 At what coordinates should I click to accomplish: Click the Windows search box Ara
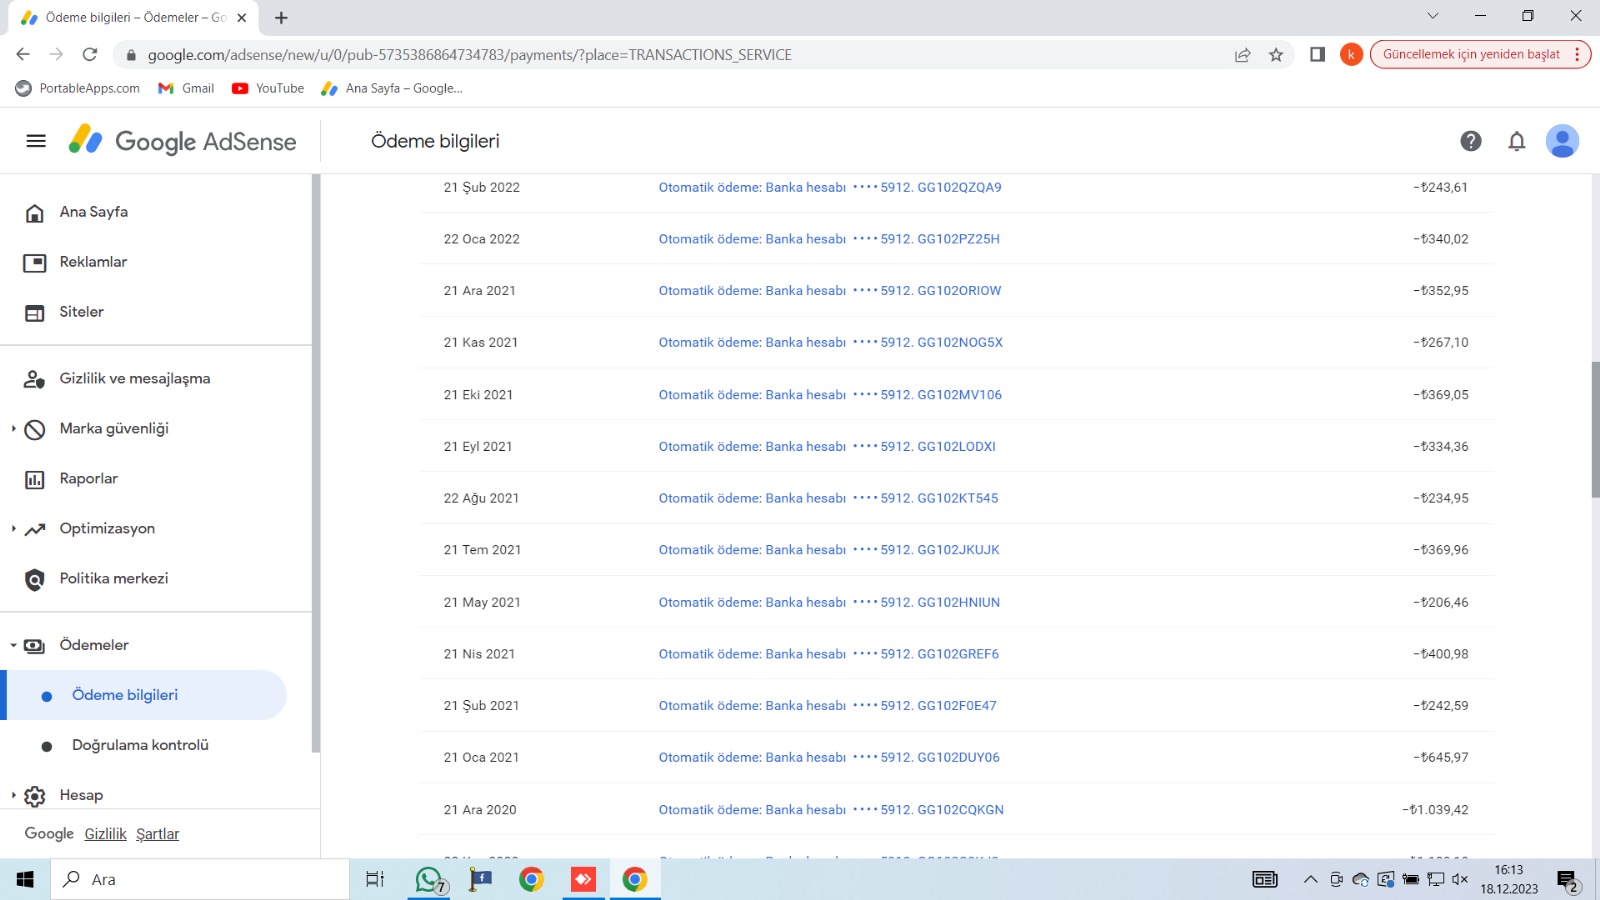(x=200, y=880)
